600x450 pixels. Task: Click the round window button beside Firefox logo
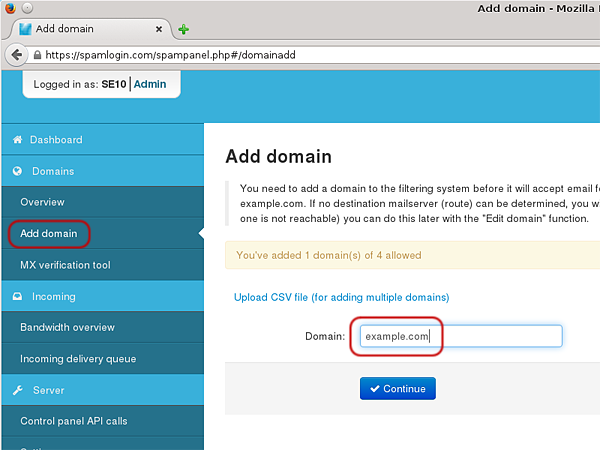click(x=27, y=8)
